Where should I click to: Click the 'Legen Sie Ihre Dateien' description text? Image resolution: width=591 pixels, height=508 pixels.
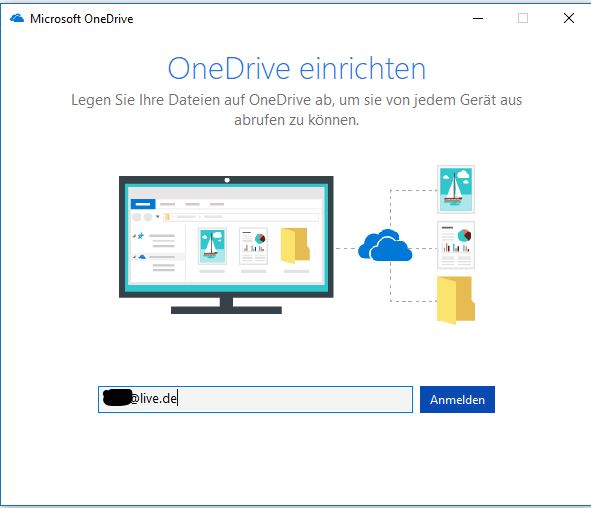point(297,110)
